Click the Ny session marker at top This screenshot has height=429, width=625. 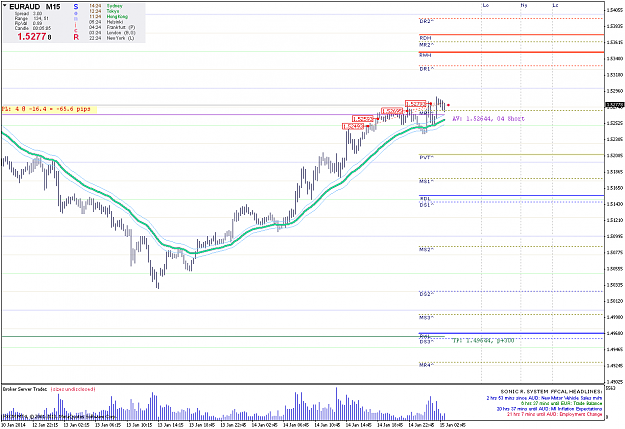pyautogui.click(x=524, y=6)
